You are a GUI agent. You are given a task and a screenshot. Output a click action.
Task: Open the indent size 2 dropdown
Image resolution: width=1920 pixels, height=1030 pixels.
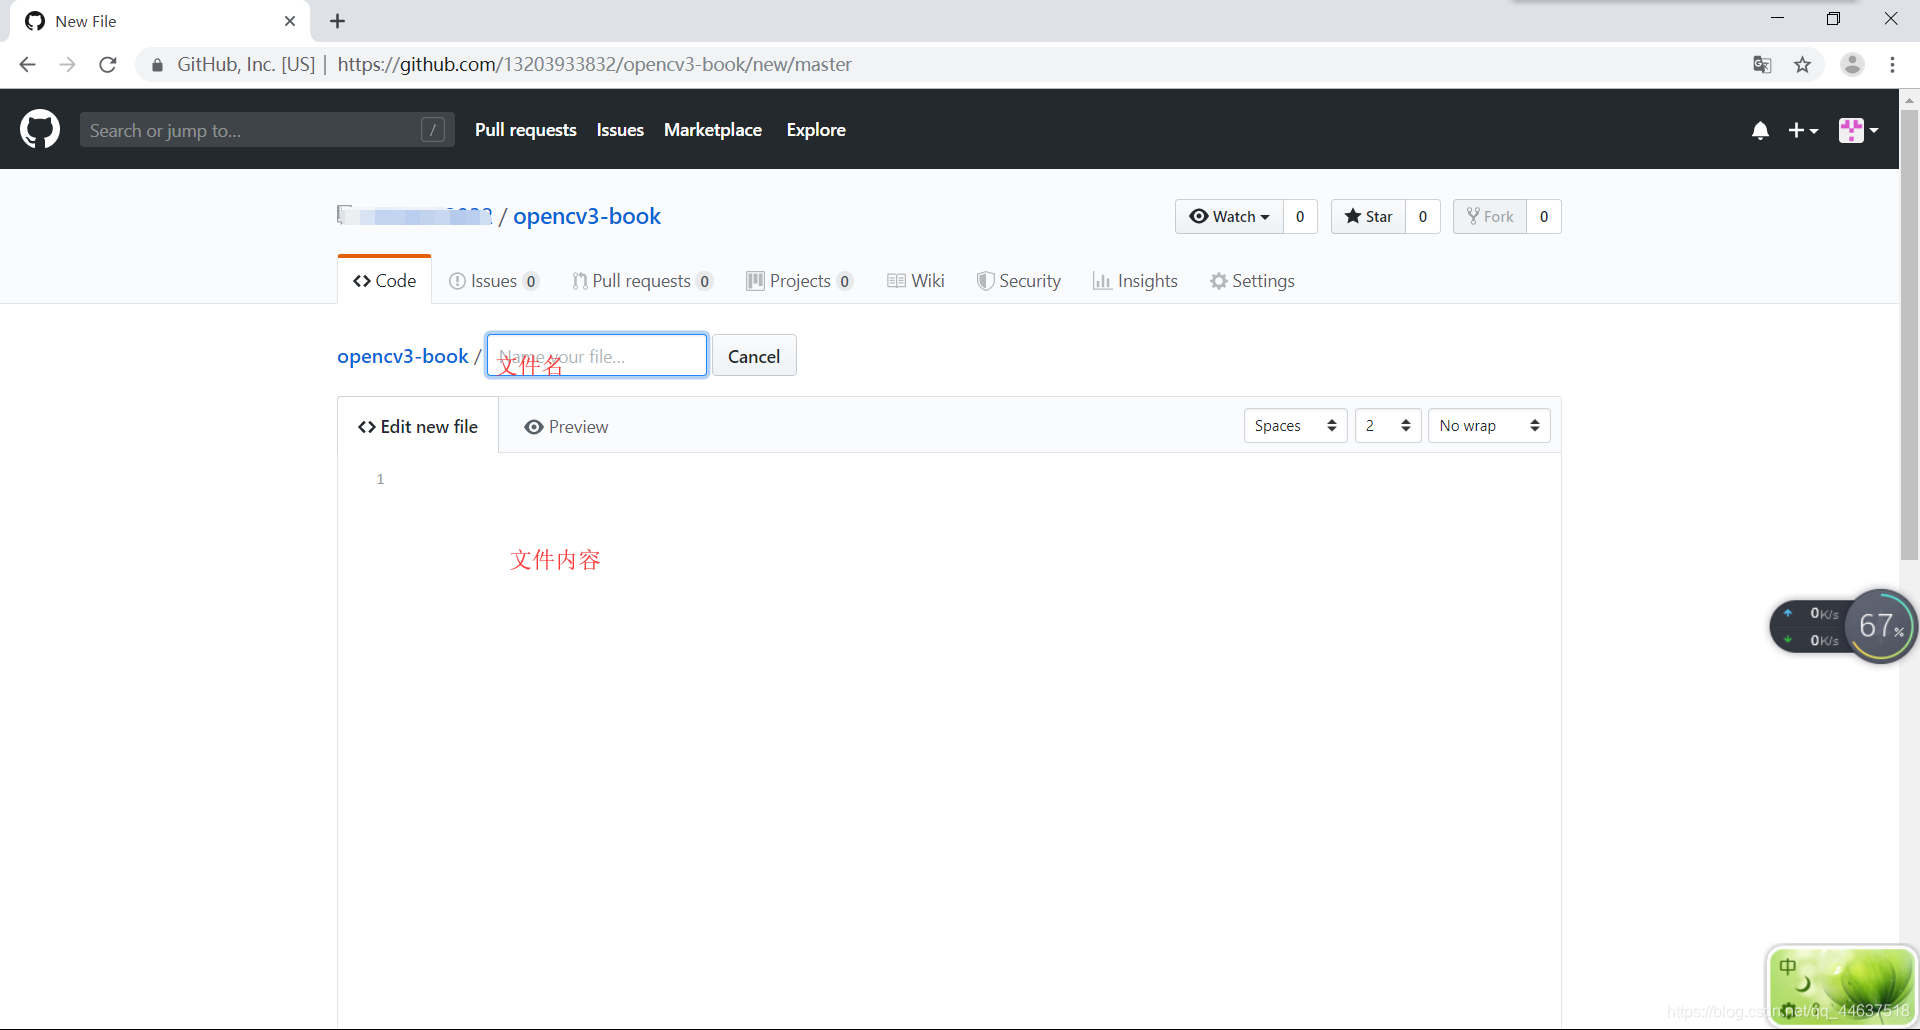1388,426
